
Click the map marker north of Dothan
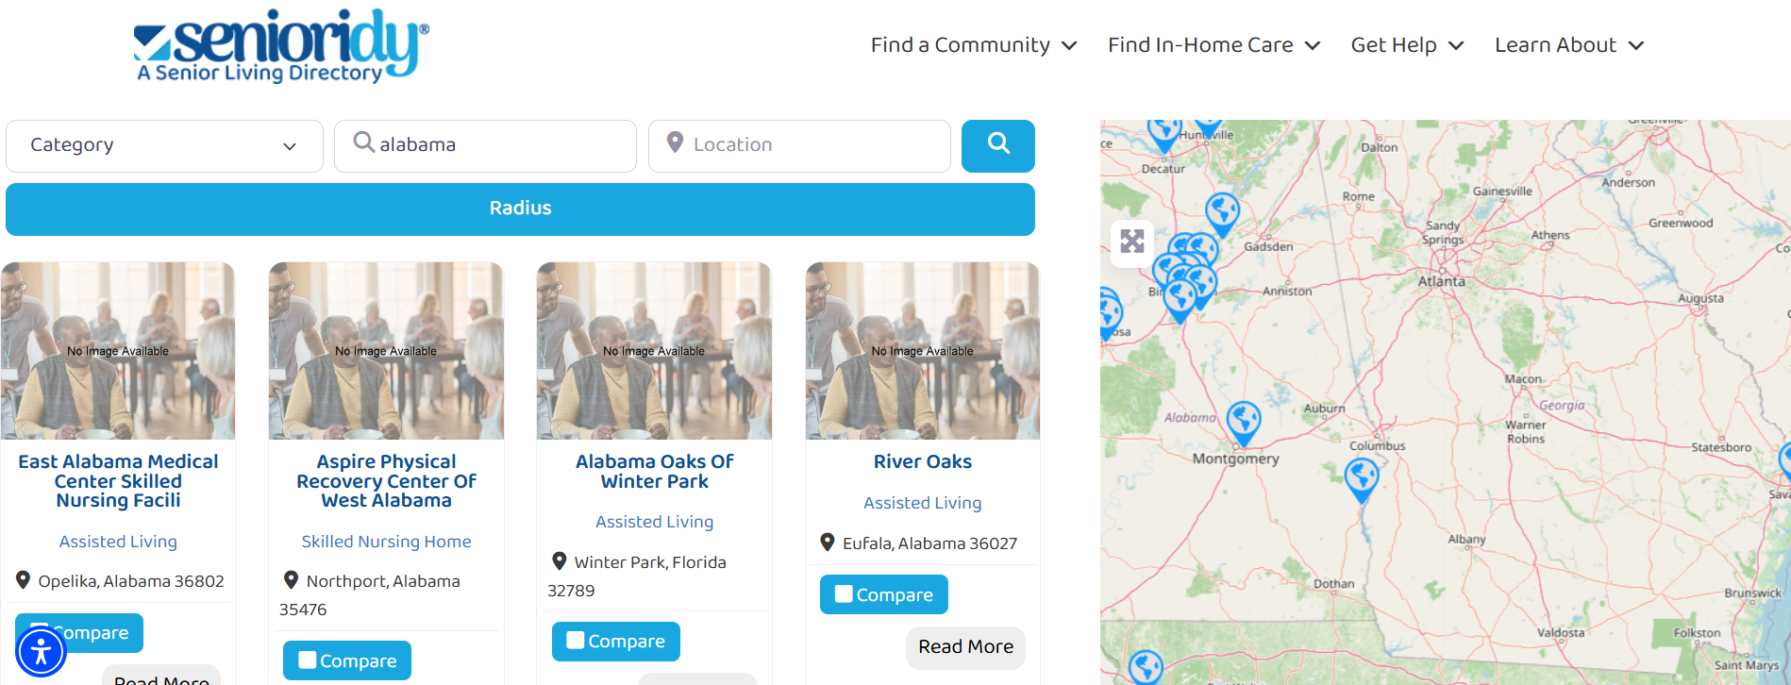pyautogui.click(x=1361, y=479)
